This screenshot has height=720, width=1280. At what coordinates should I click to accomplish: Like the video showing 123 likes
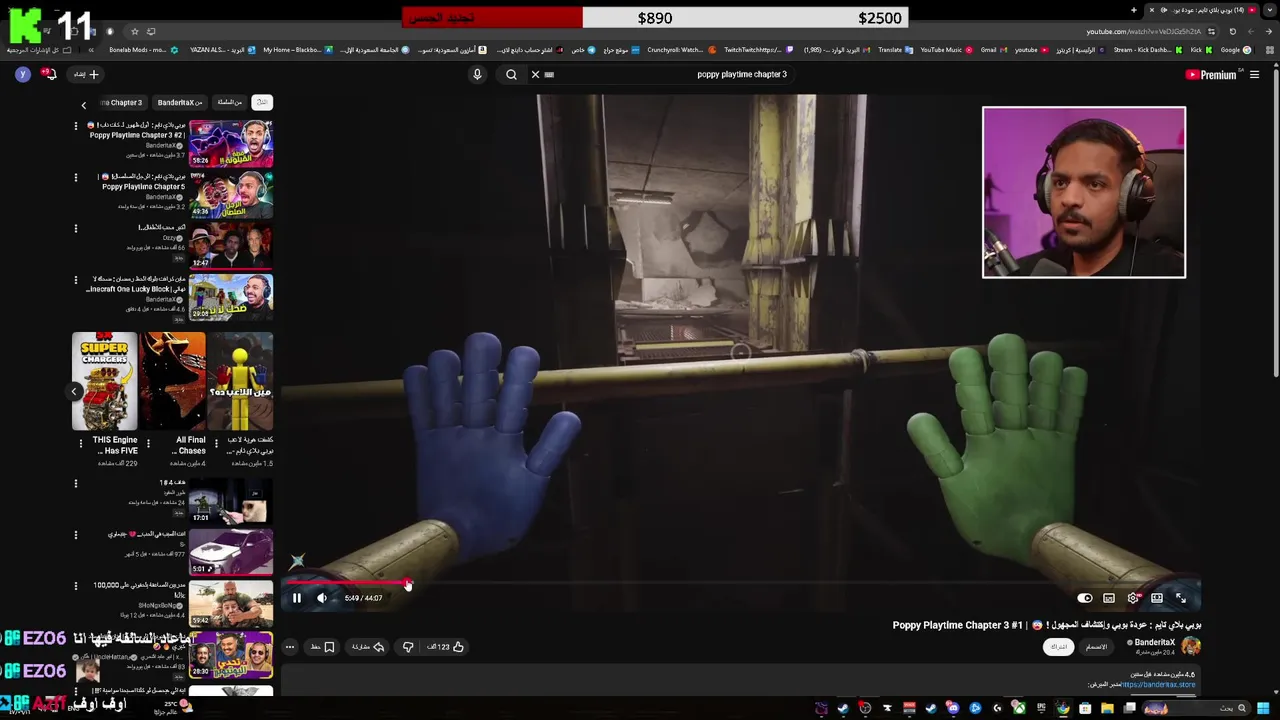pyautogui.click(x=447, y=647)
